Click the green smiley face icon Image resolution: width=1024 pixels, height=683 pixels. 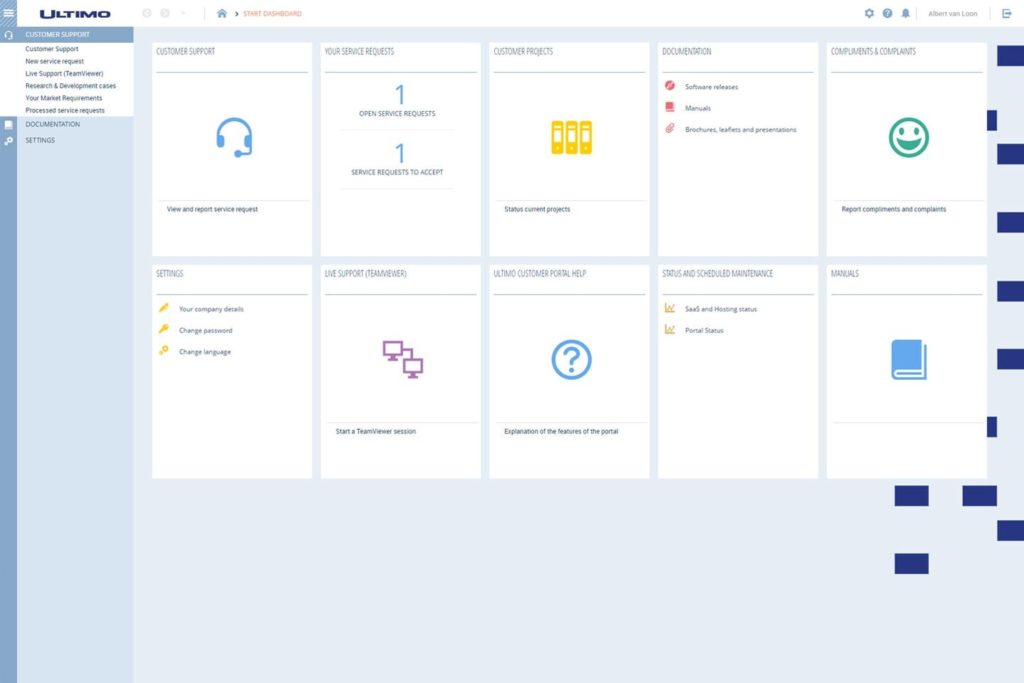click(x=908, y=137)
